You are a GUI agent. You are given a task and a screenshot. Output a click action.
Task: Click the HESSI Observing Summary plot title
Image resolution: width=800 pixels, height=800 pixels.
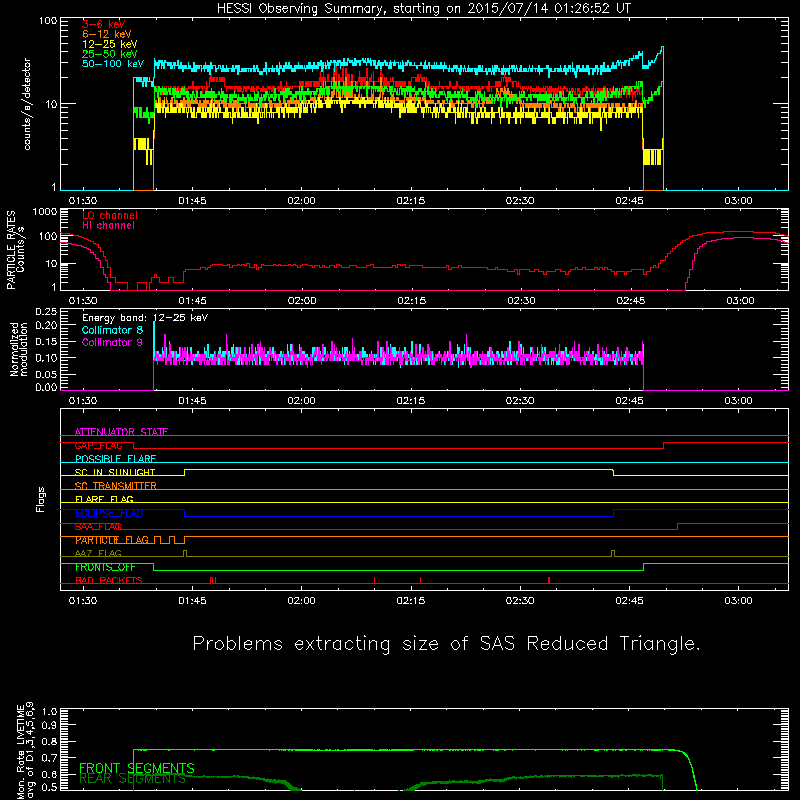tap(424, 9)
